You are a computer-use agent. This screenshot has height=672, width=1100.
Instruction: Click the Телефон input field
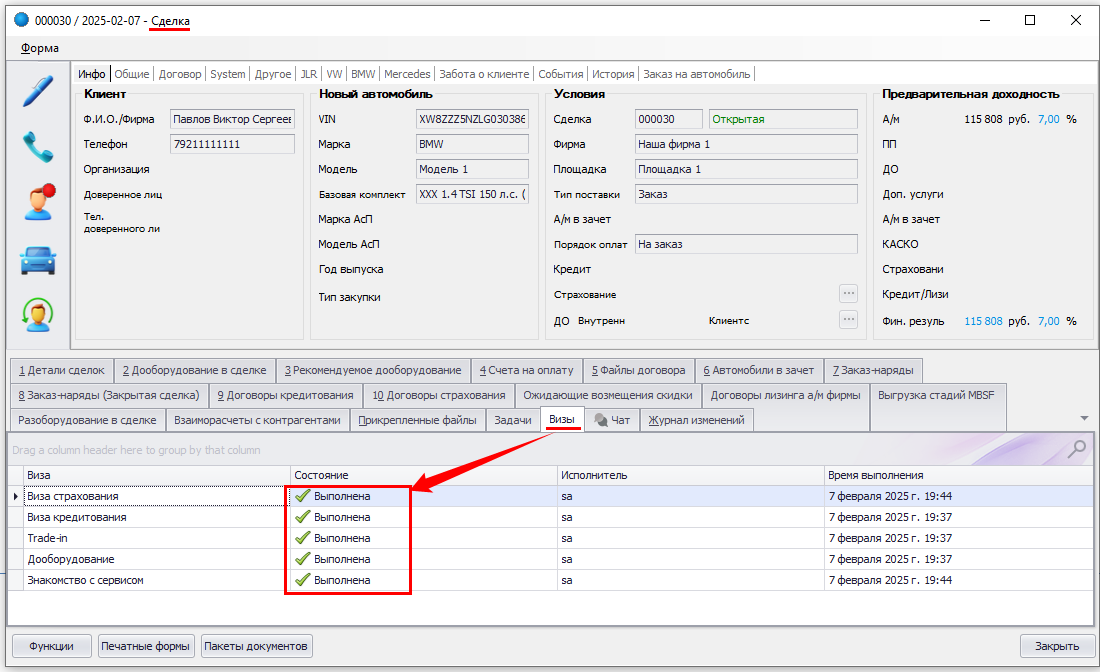[x=232, y=144]
